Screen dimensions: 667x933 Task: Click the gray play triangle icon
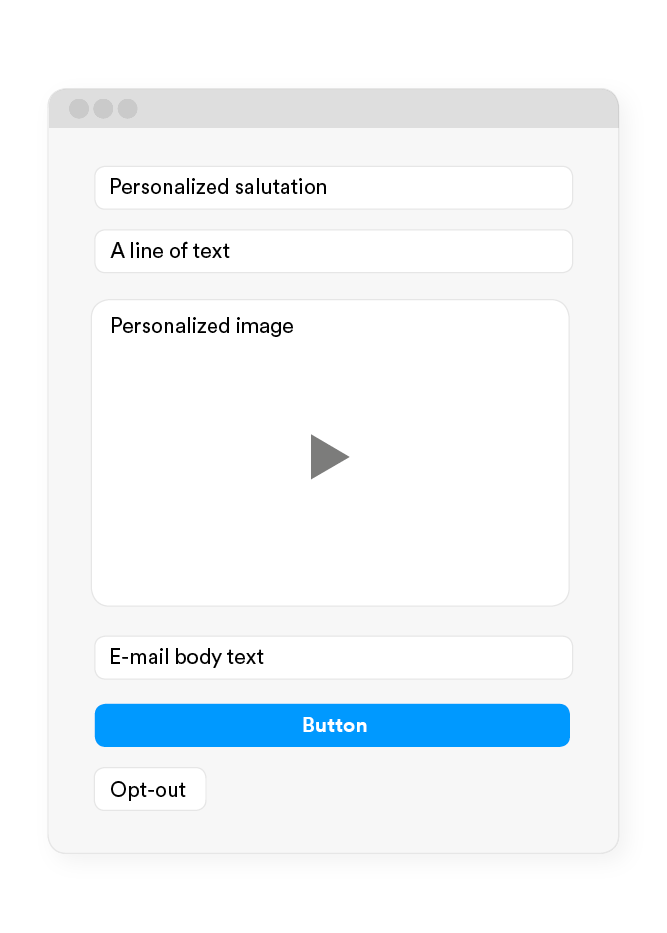coord(329,457)
